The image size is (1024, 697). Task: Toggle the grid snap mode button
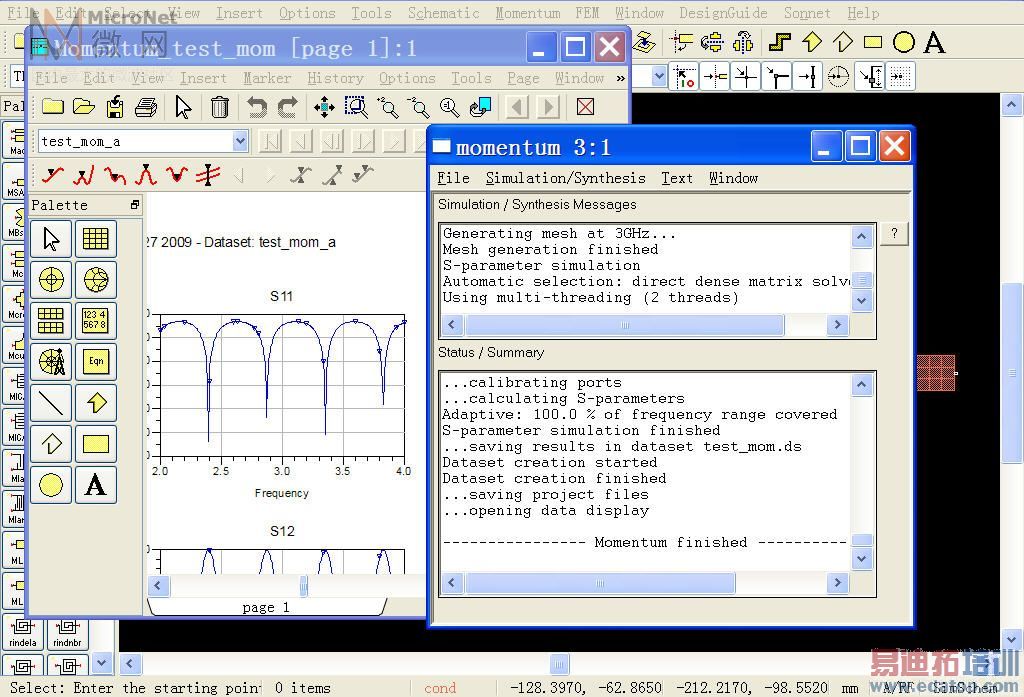(x=900, y=76)
